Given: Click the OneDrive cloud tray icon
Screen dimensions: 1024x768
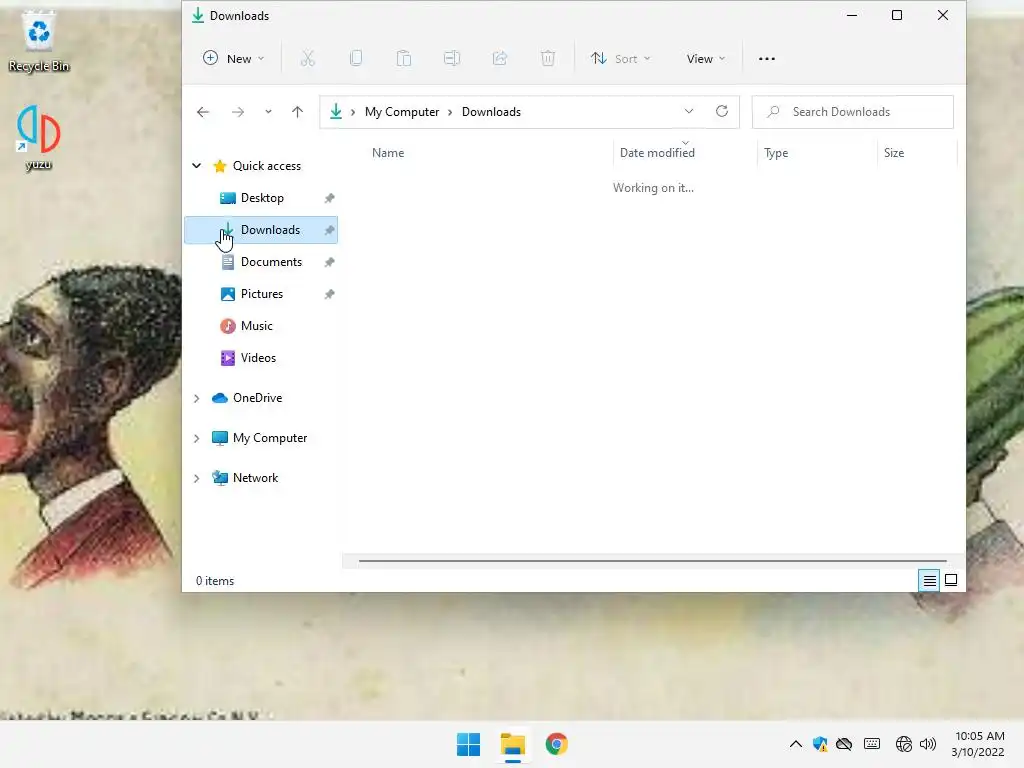Looking at the screenshot, I should (x=844, y=744).
